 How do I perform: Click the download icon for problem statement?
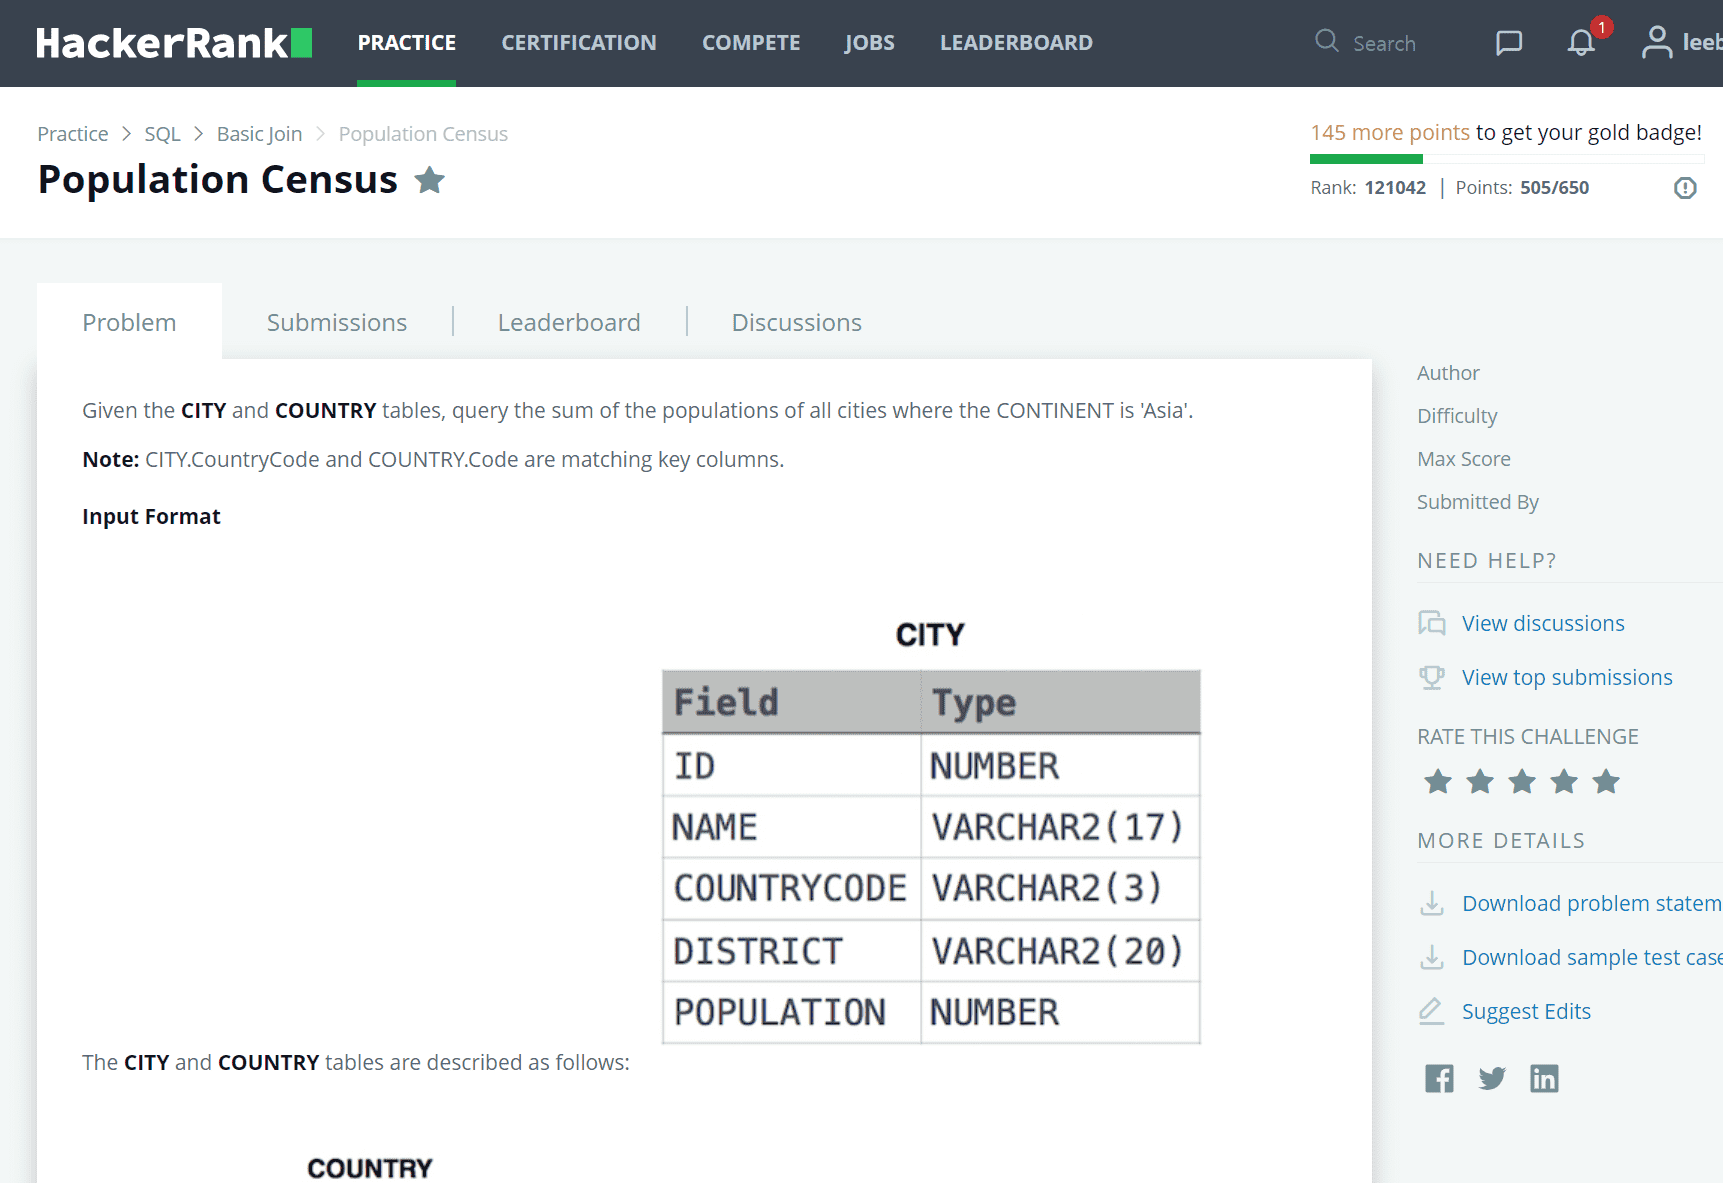[1432, 903]
